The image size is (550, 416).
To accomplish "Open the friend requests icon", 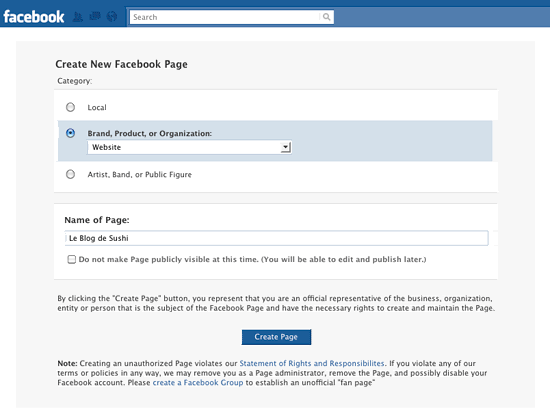I will click(x=78, y=17).
